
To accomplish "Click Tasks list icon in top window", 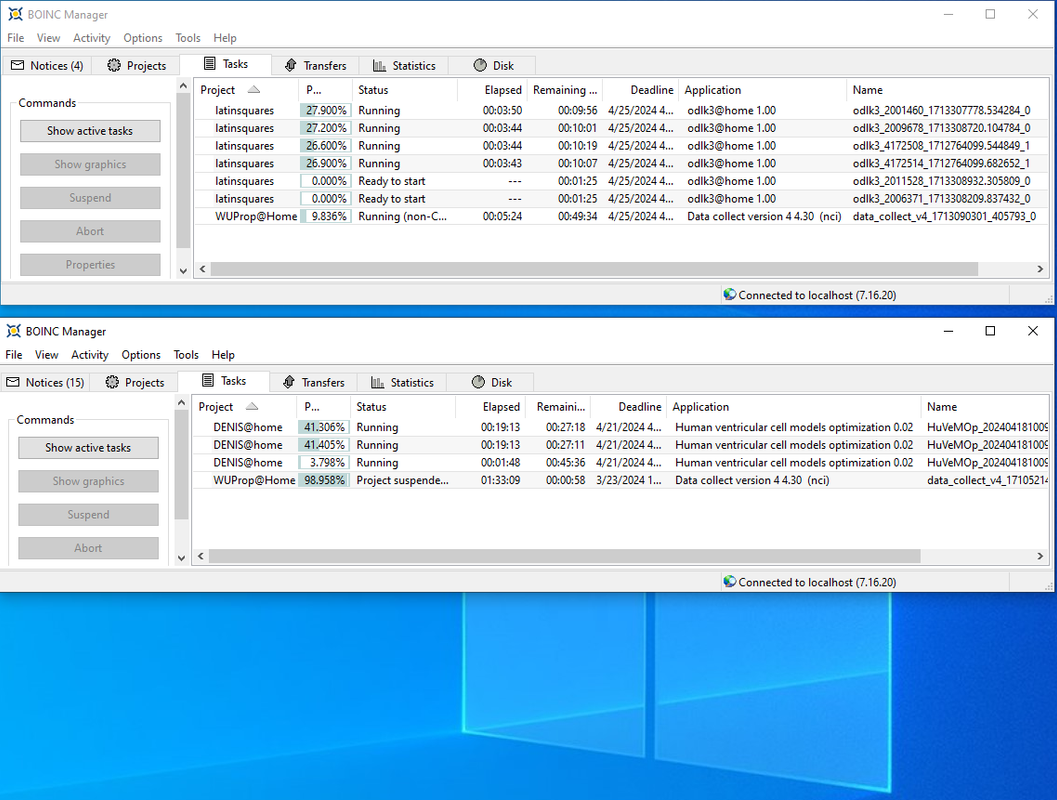I will (x=210, y=64).
